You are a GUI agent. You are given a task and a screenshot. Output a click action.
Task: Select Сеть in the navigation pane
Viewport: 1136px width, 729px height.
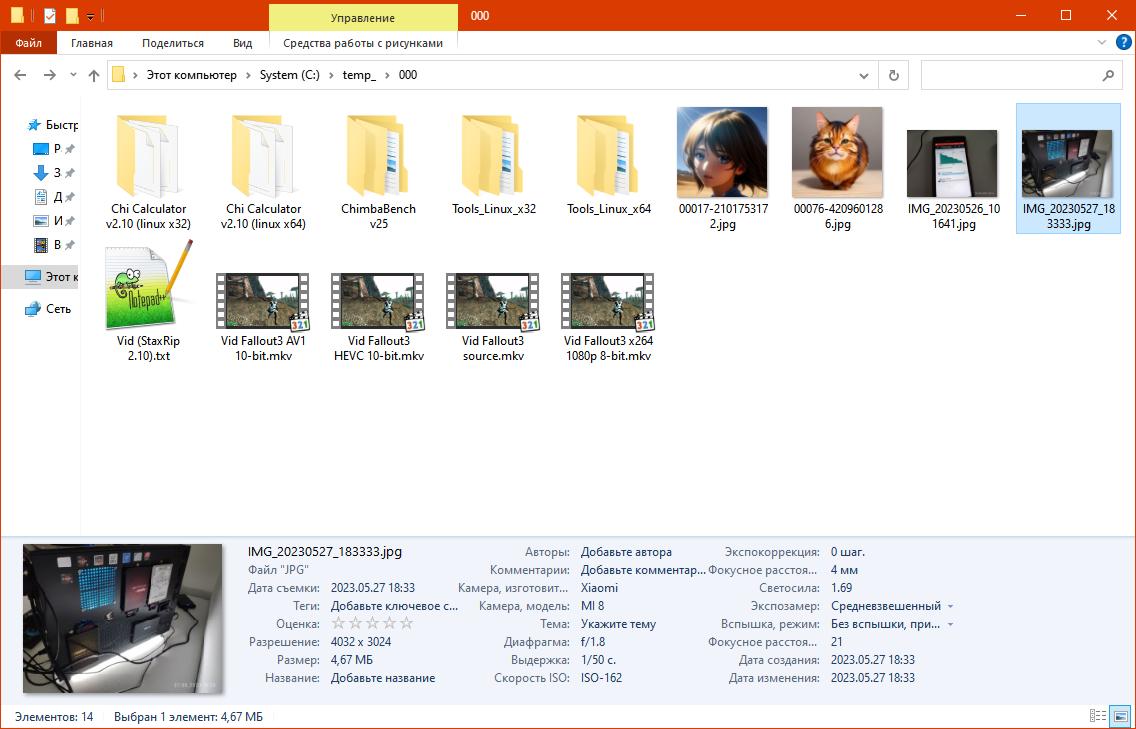47,309
